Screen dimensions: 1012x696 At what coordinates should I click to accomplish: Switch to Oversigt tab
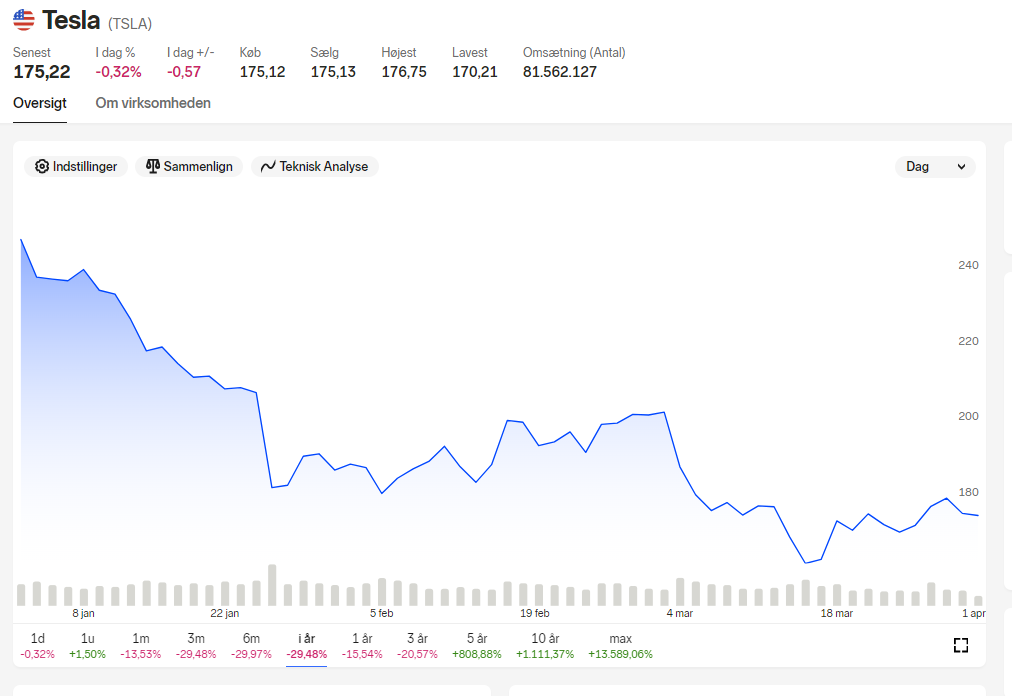[x=40, y=103]
